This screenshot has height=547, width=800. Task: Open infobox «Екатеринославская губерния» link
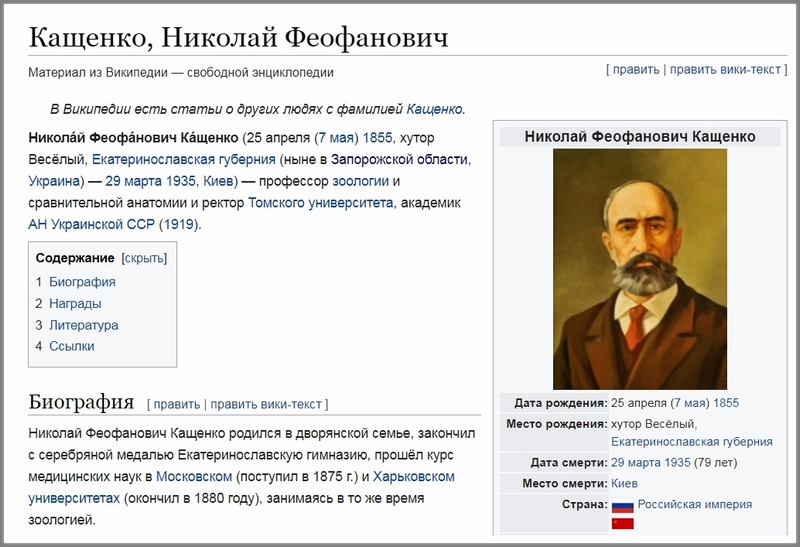692,442
